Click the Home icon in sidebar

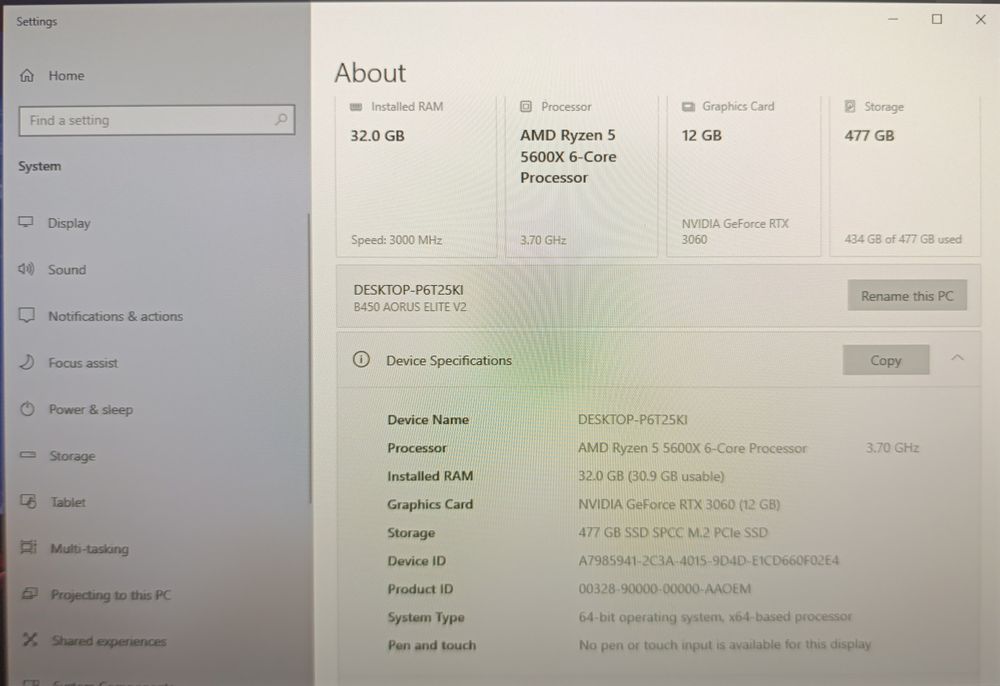(27, 75)
